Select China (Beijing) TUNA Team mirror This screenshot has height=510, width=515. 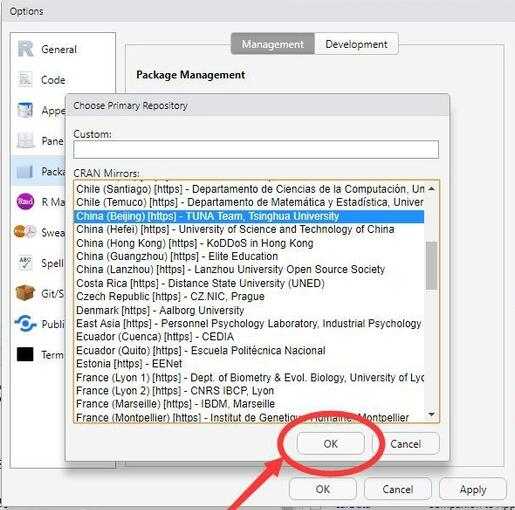click(250, 216)
